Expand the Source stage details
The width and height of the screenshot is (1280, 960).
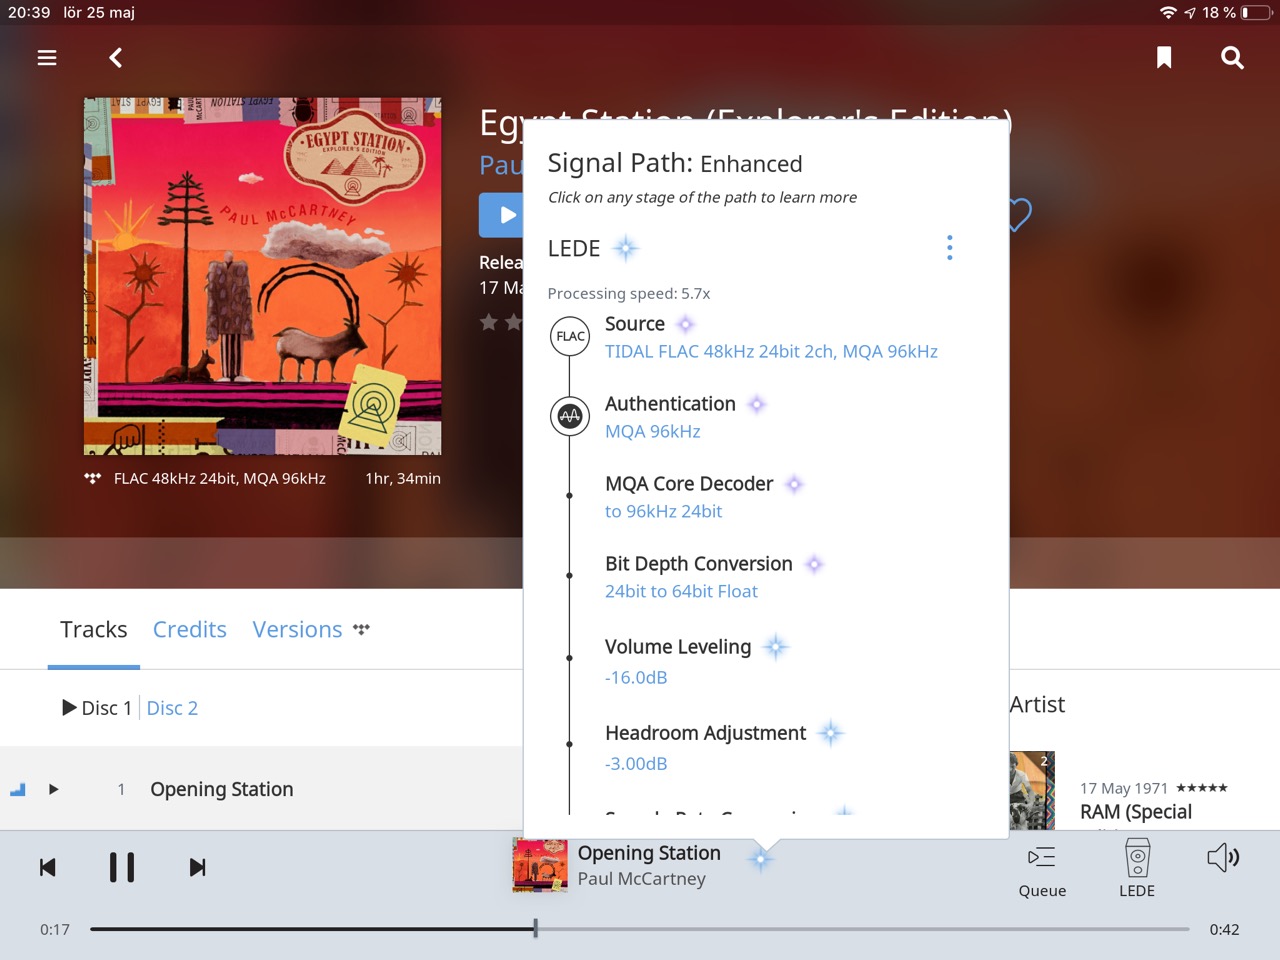[635, 324]
